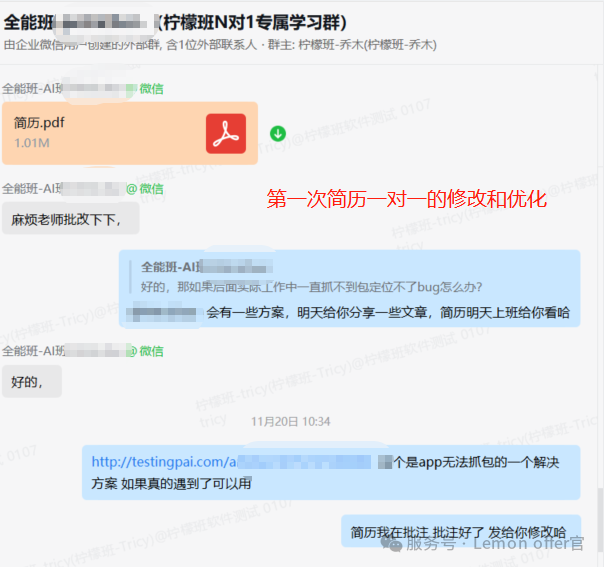Click the 11月20日 10:34 timestamp
604x567 pixels.
coord(290,422)
